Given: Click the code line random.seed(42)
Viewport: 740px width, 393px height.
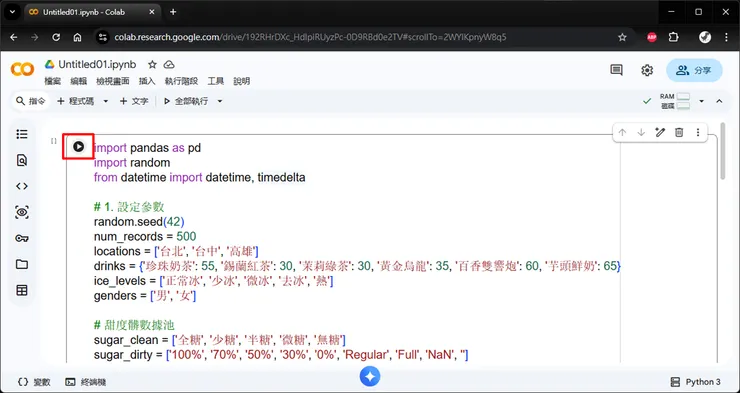Looking at the screenshot, I should point(139,221).
